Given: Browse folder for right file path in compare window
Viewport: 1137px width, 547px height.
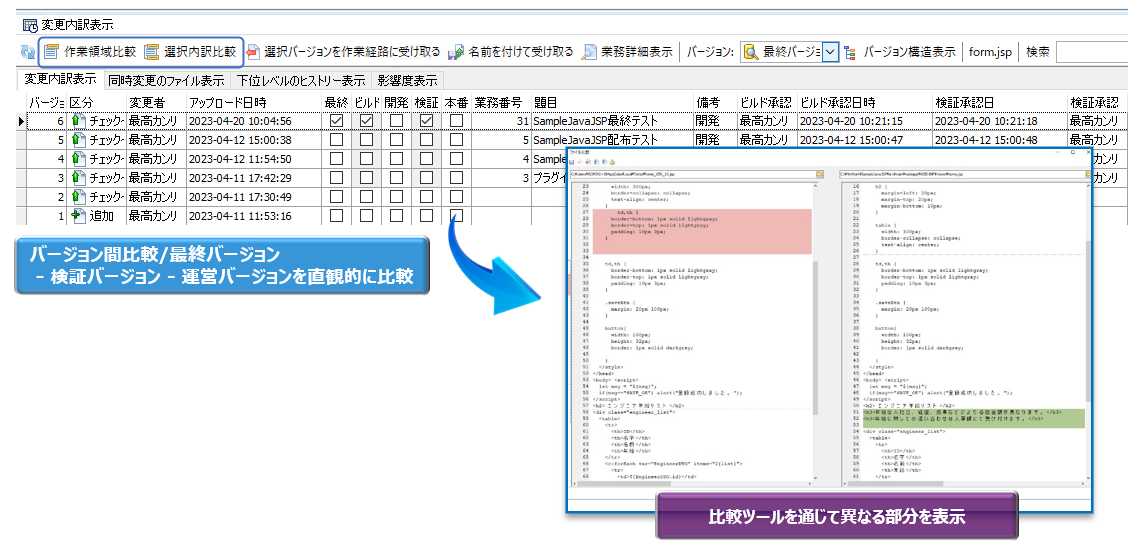Looking at the screenshot, I should 1088,174.
